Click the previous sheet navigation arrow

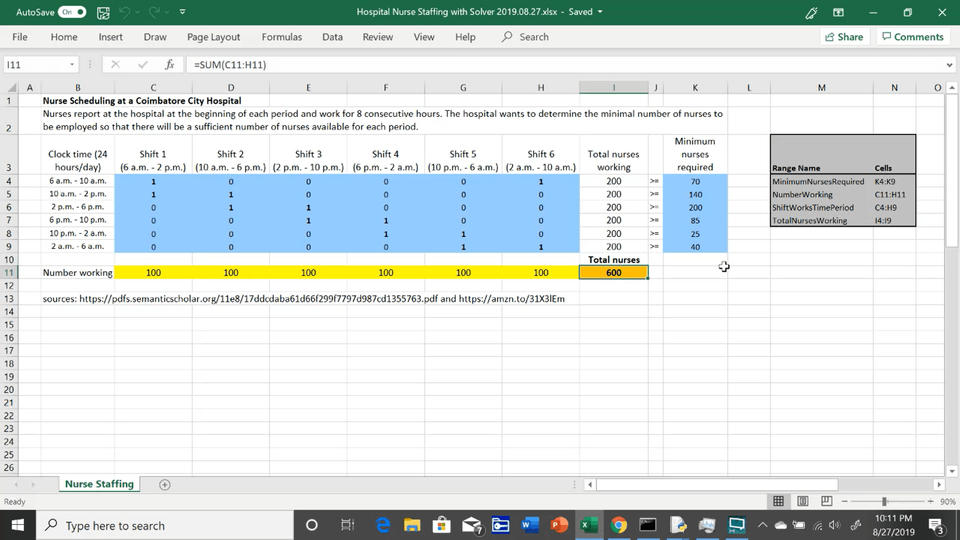click(x=16, y=484)
